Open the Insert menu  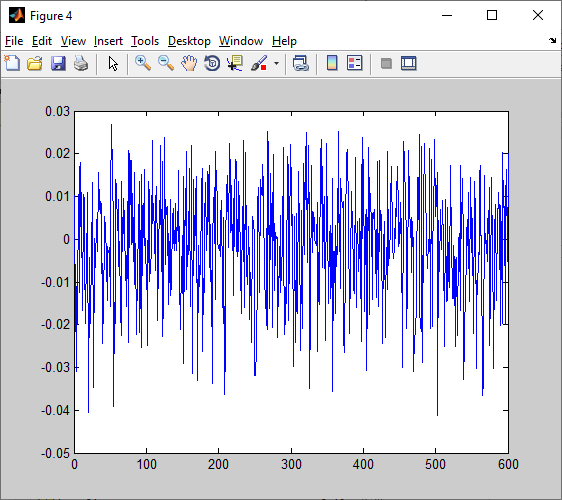coord(108,41)
